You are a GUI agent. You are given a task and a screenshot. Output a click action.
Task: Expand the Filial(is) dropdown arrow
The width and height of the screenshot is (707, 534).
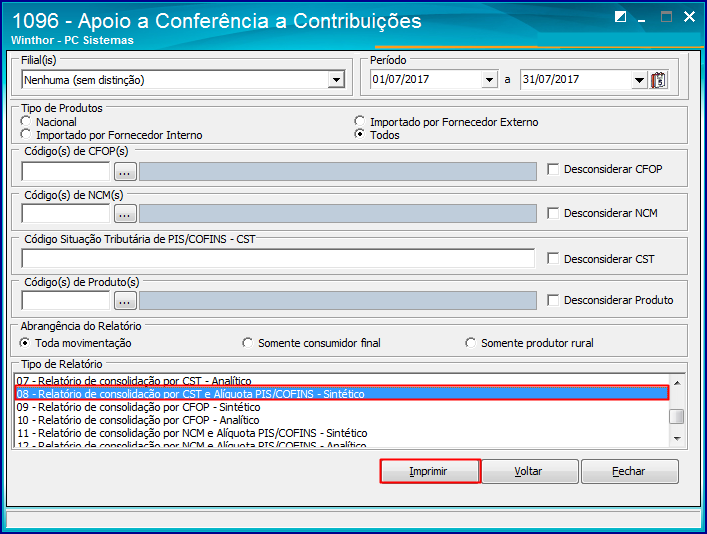pyautogui.click(x=336, y=80)
